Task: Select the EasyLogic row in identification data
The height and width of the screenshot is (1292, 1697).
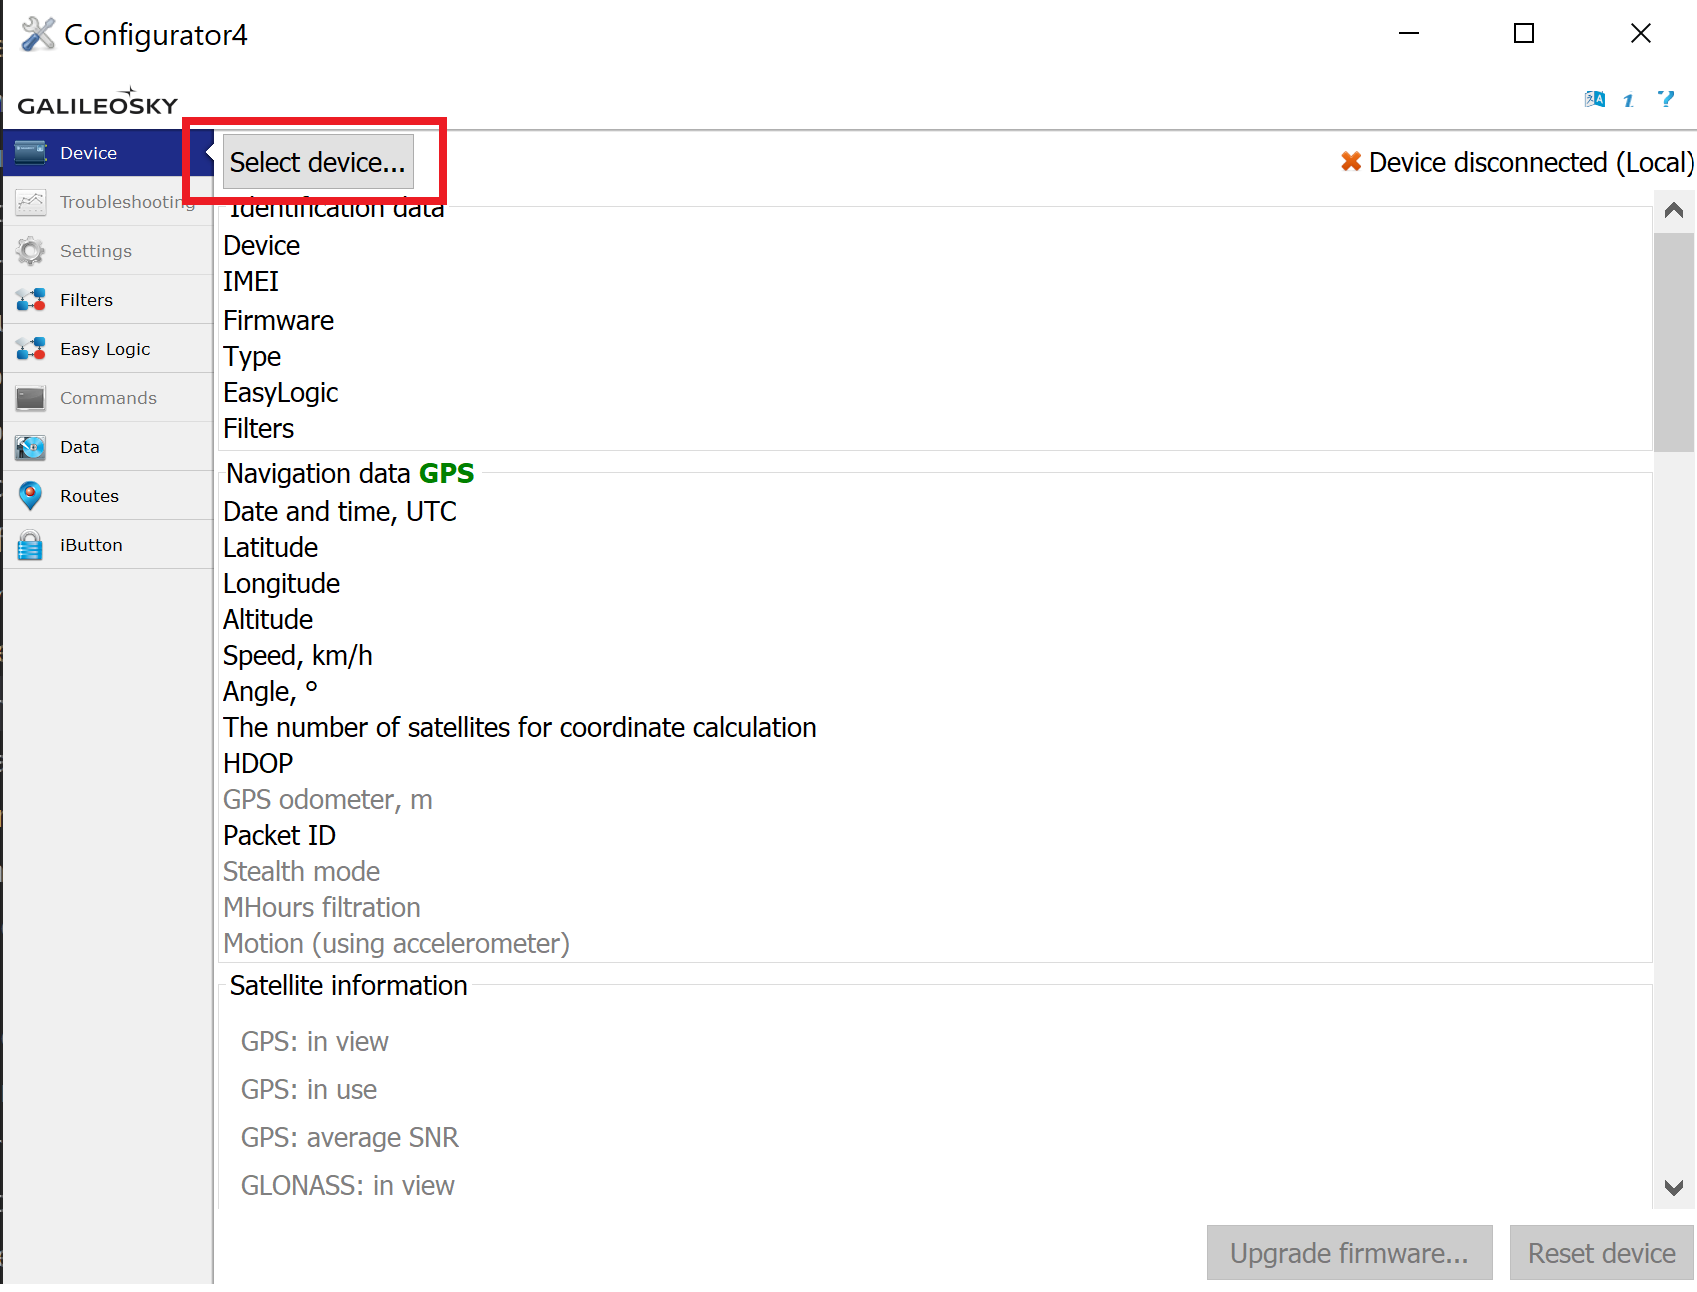Action: pos(280,393)
